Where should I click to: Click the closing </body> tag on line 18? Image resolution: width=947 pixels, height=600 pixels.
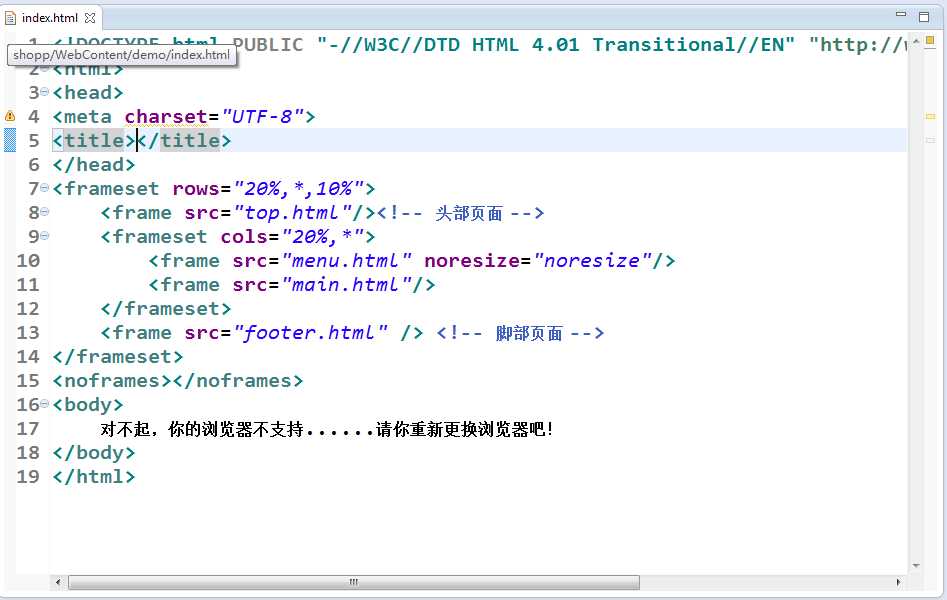[94, 453]
